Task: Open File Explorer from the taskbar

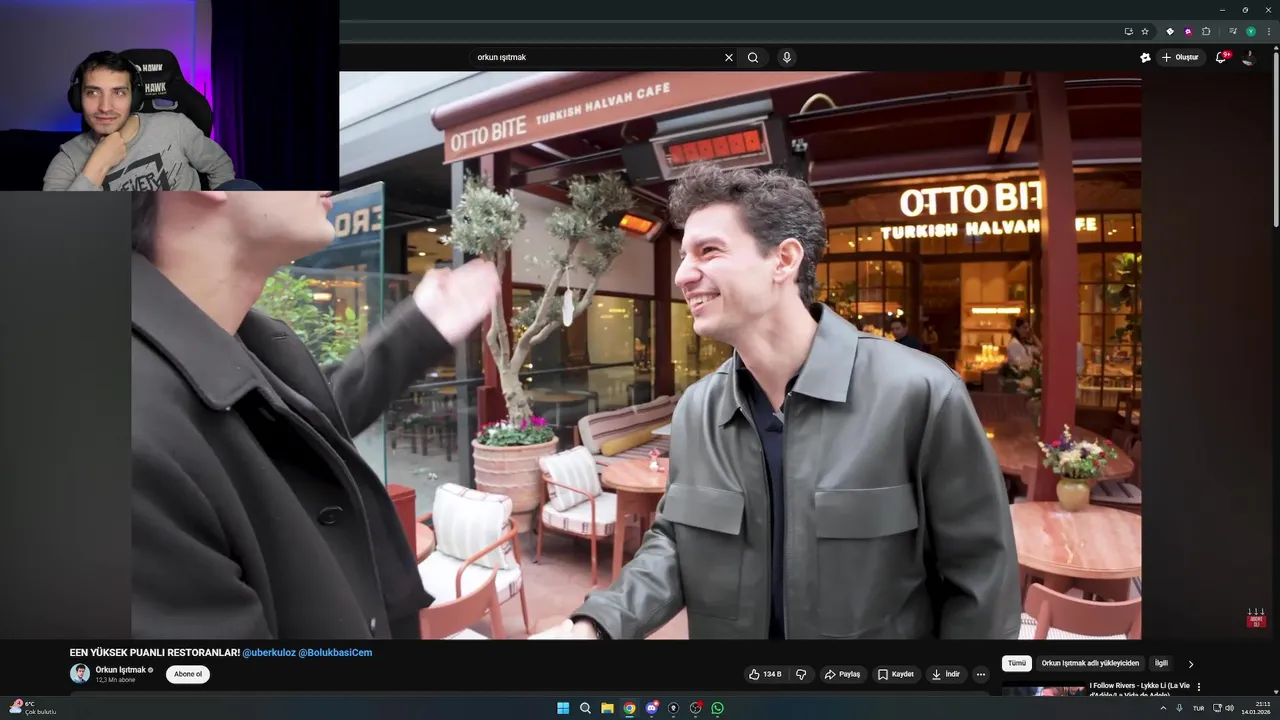Action: [x=607, y=708]
